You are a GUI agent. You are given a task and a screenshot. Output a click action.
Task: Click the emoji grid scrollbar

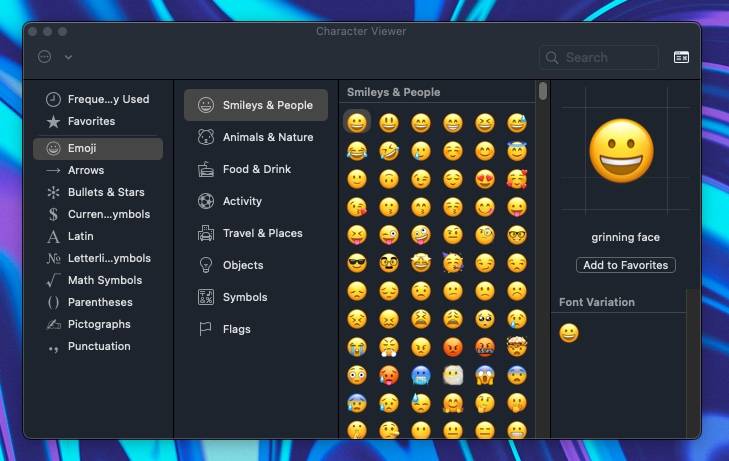tap(543, 91)
